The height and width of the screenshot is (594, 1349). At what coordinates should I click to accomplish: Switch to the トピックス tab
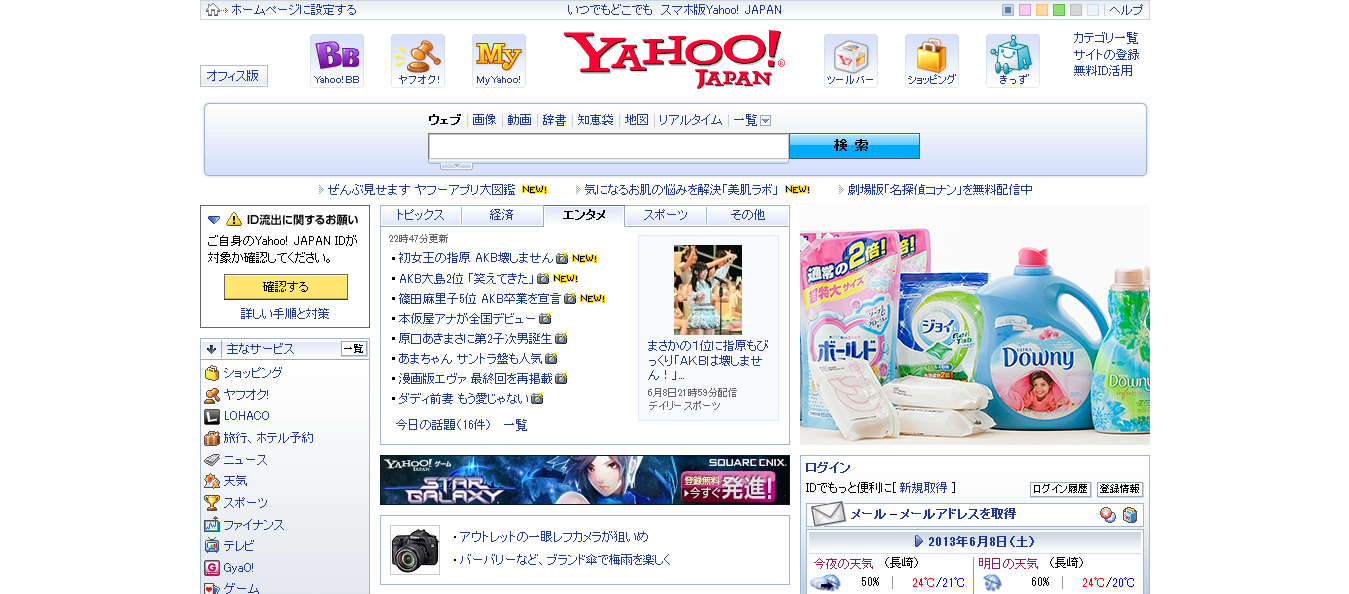coord(420,215)
